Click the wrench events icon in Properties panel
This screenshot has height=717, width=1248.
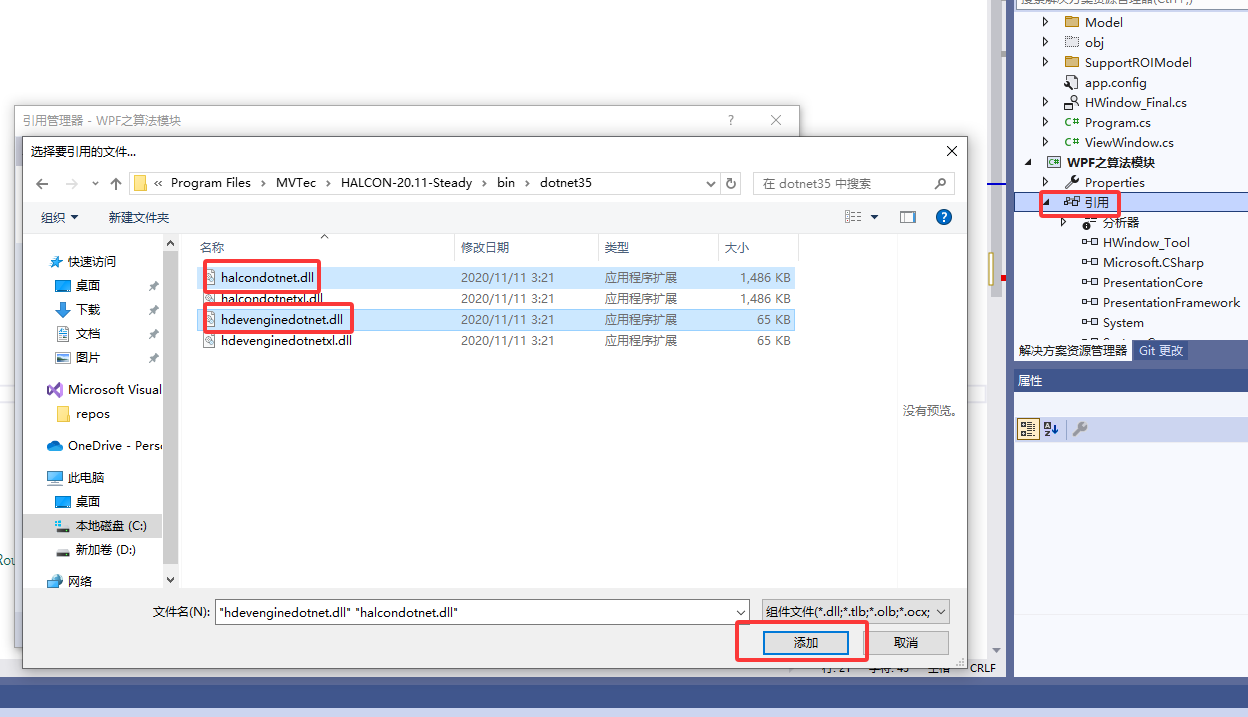tap(1080, 428)
